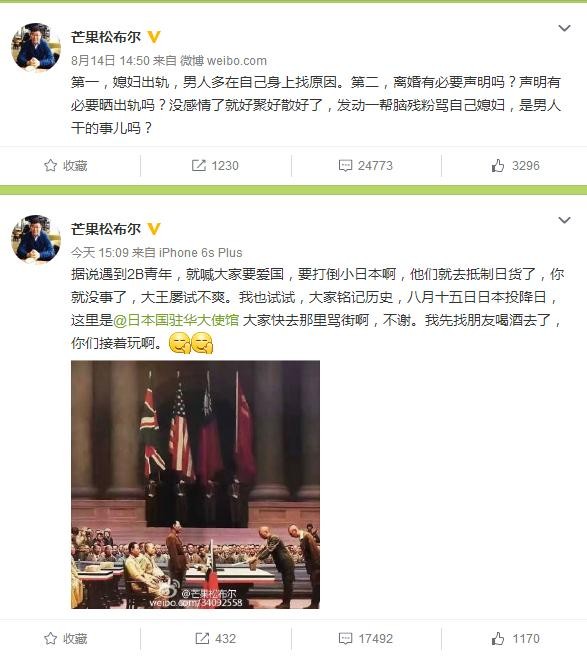The height and width of the screenshot is (658, 587).
Task: Click the repost icon showing 1230
Action: coord(198,165)
